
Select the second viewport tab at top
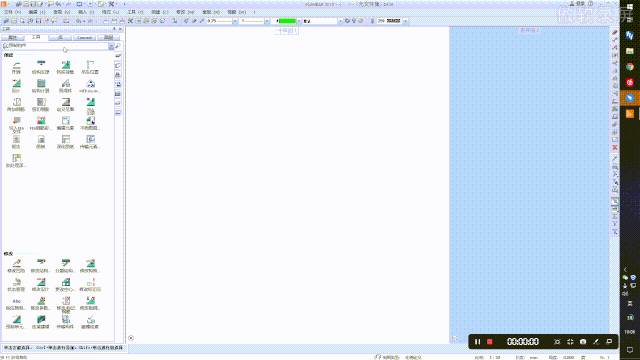click(x=530, y=31)
